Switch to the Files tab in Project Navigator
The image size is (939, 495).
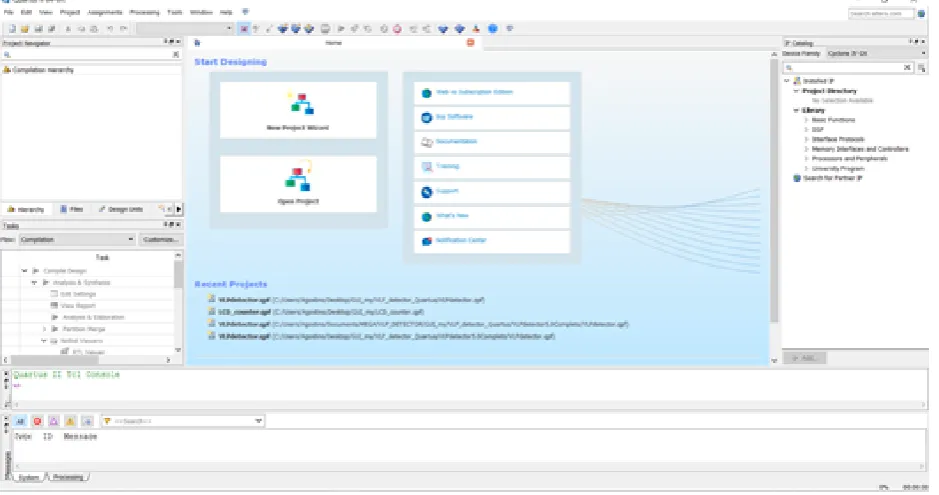(71, 209)
